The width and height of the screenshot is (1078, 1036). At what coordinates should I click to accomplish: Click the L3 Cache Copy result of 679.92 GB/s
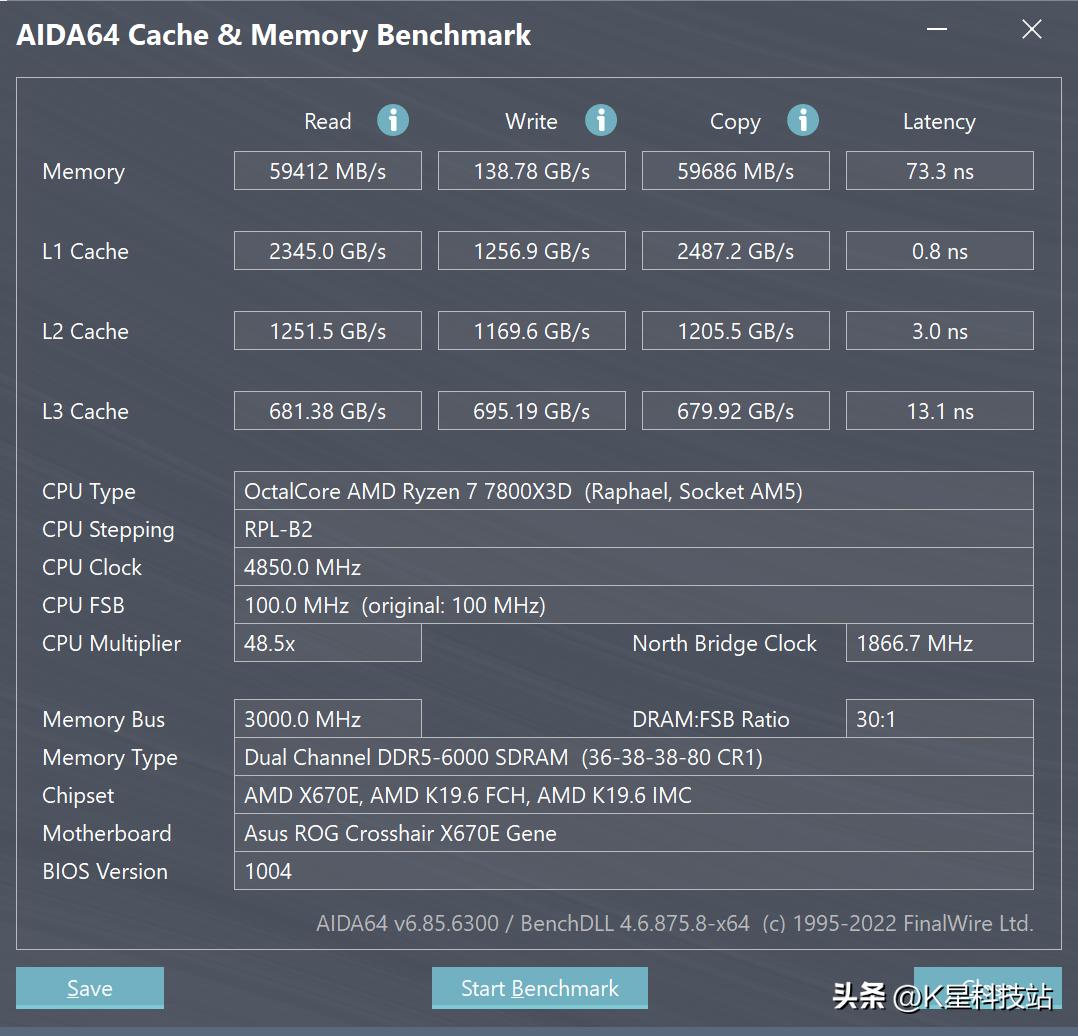[x=735, y=410]
